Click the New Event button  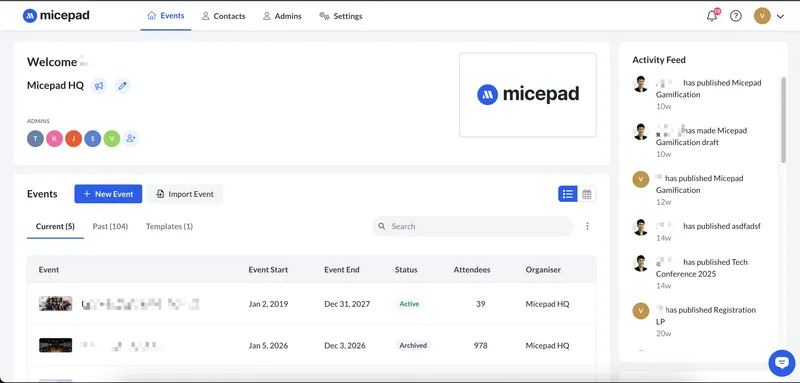click(108, 194)
